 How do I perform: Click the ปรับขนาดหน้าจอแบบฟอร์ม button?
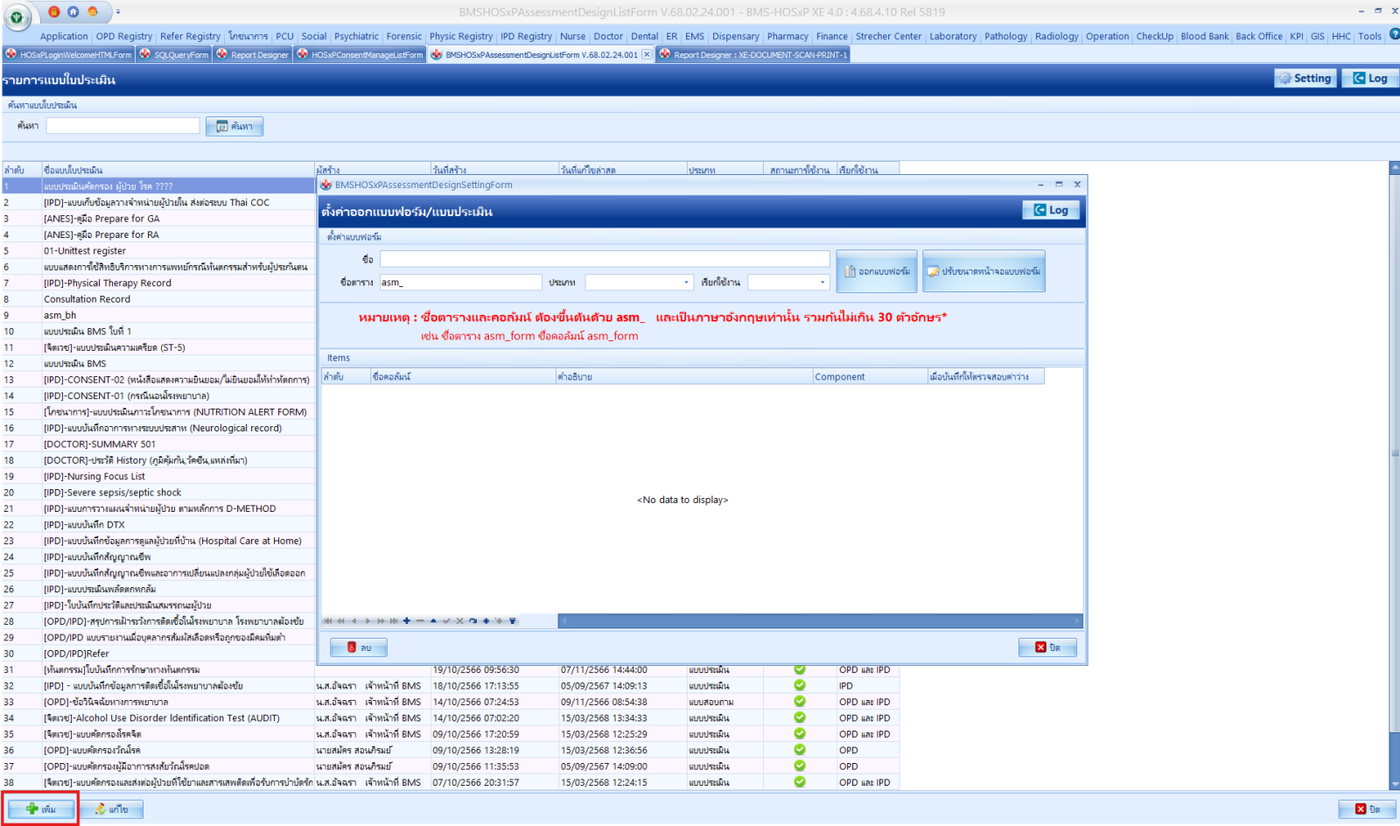click(984, 271)
